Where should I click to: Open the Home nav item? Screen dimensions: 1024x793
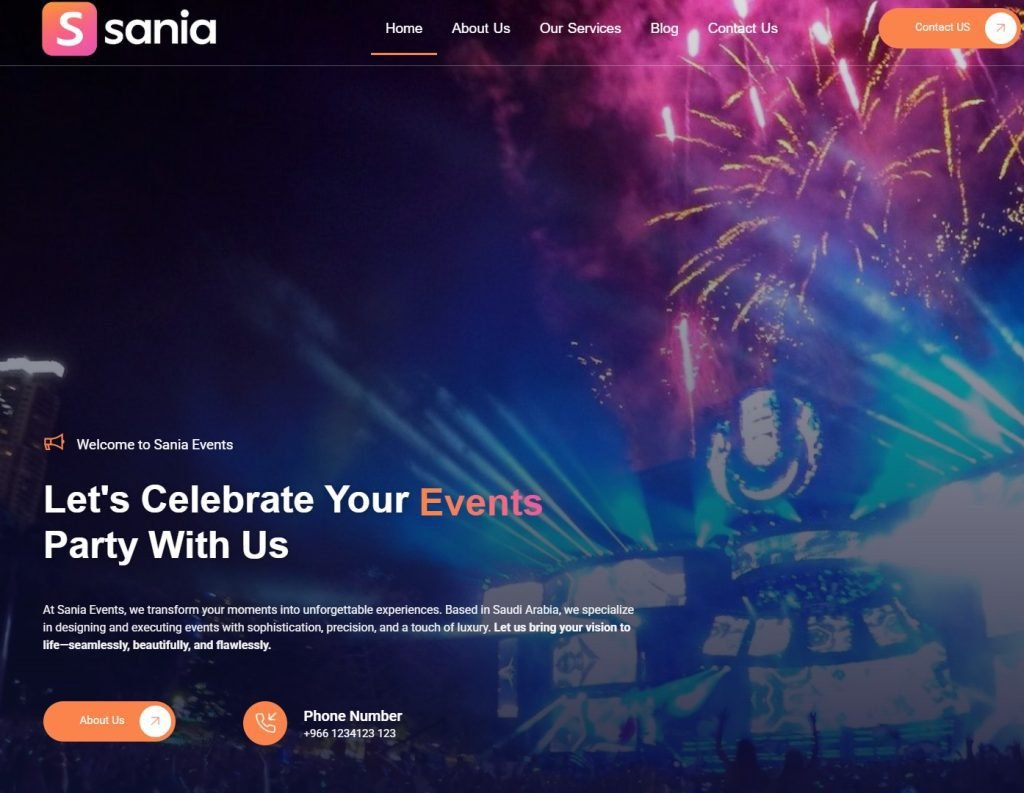[x=404, y=29]
